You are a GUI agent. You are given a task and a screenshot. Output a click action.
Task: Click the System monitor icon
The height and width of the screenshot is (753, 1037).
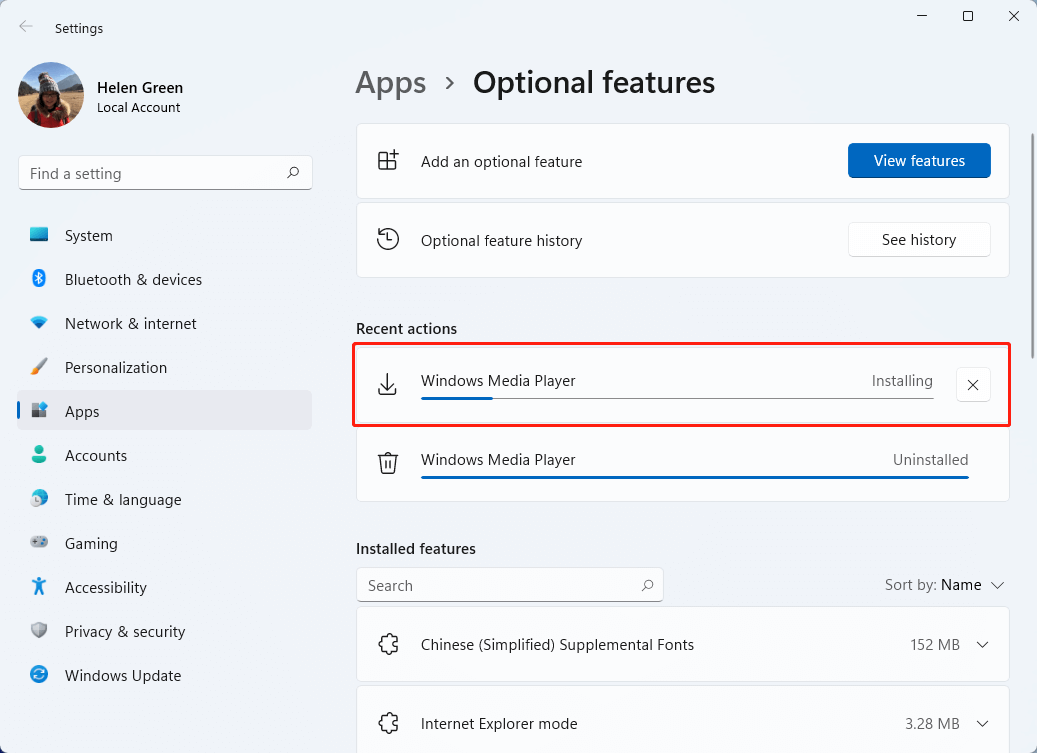pos(39,235)
